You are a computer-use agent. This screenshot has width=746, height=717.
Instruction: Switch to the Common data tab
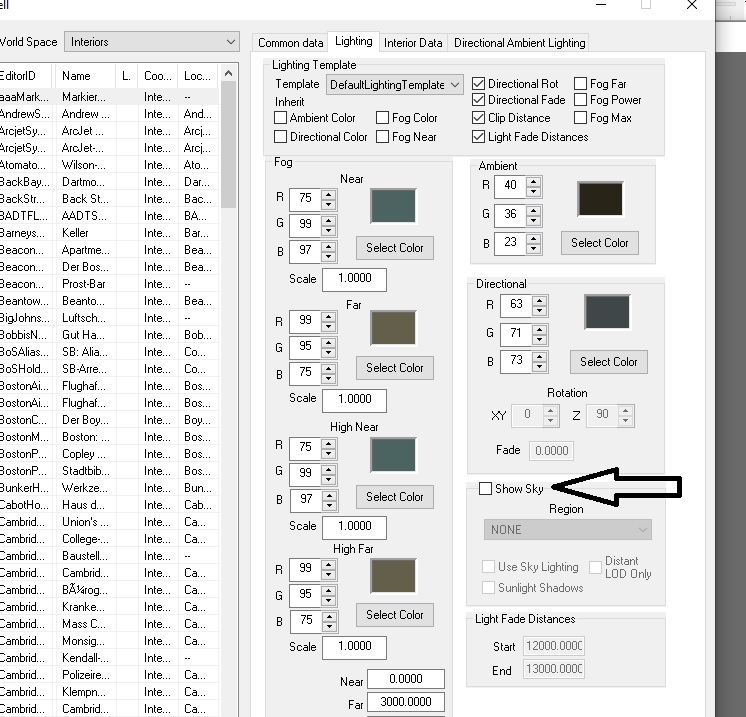(x=290, y=43)
